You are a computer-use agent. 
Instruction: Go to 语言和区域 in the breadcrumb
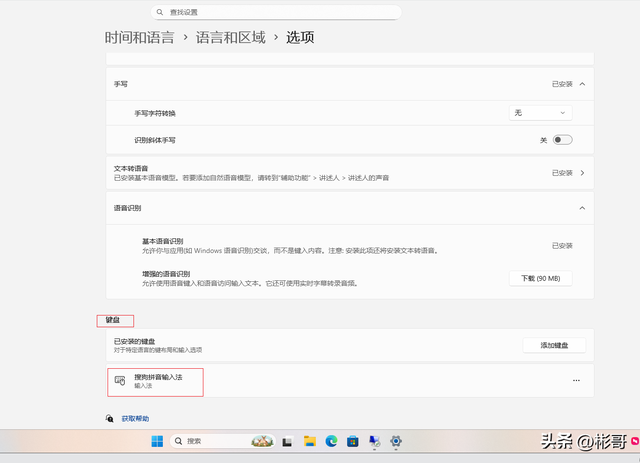click(x=231, y=38)
